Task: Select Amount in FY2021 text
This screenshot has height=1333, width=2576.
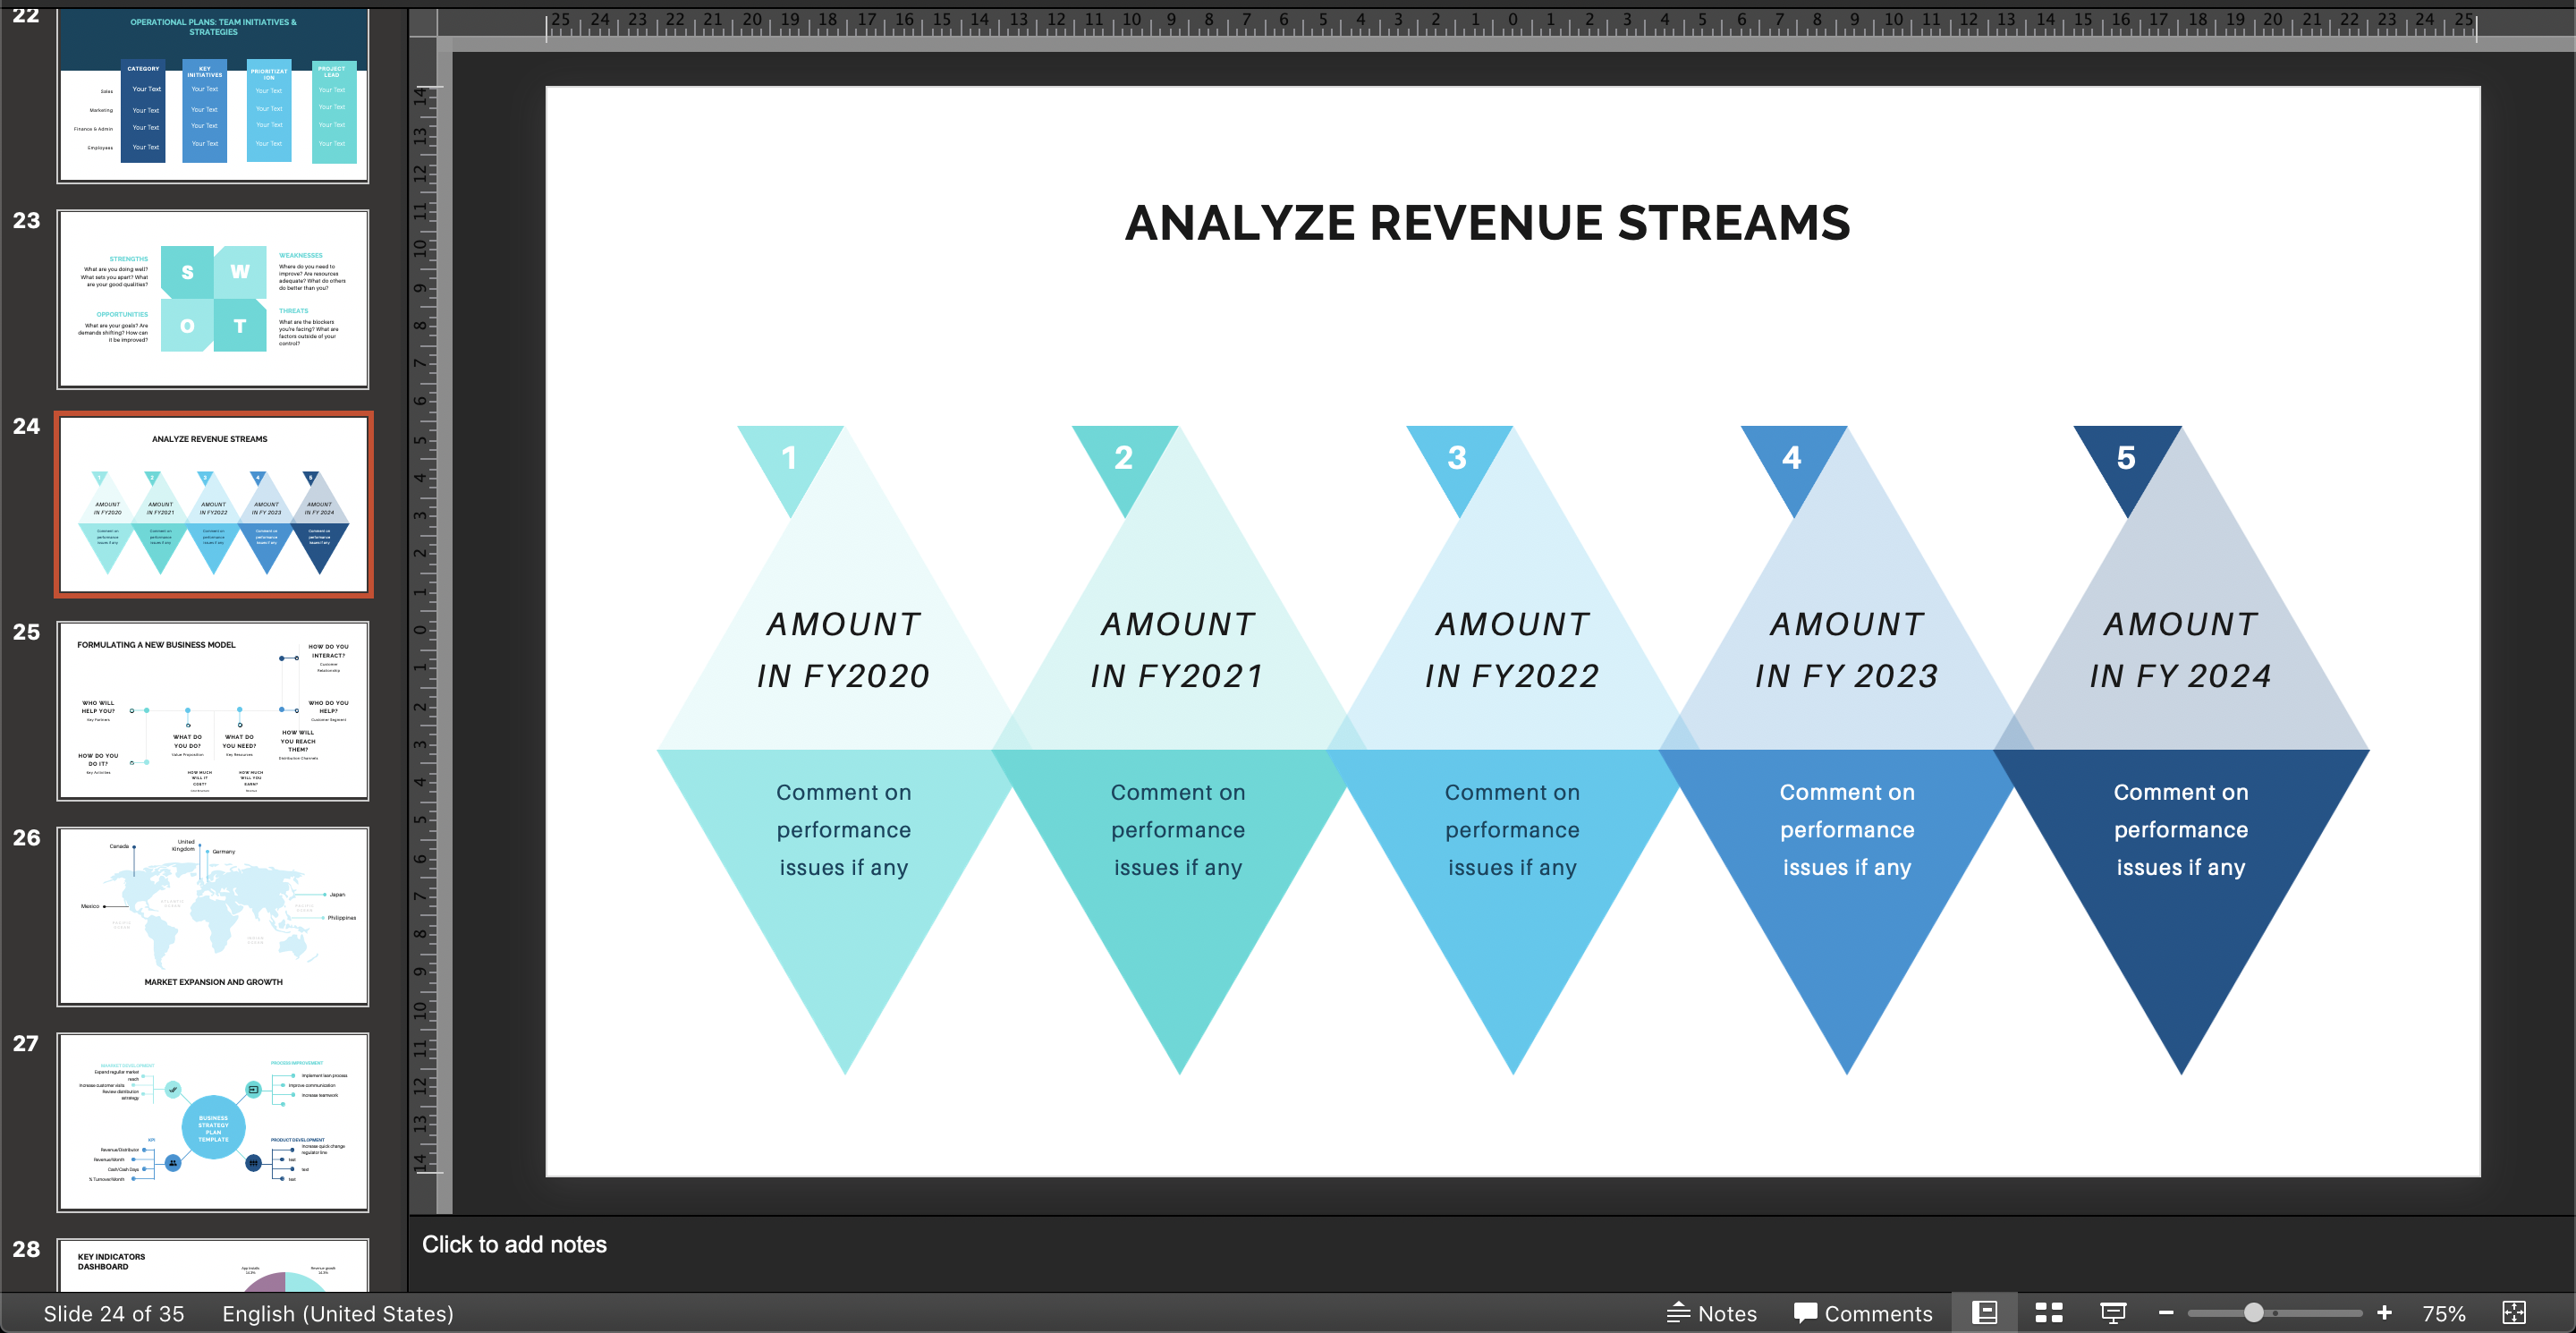Action: coord(1178,650)
